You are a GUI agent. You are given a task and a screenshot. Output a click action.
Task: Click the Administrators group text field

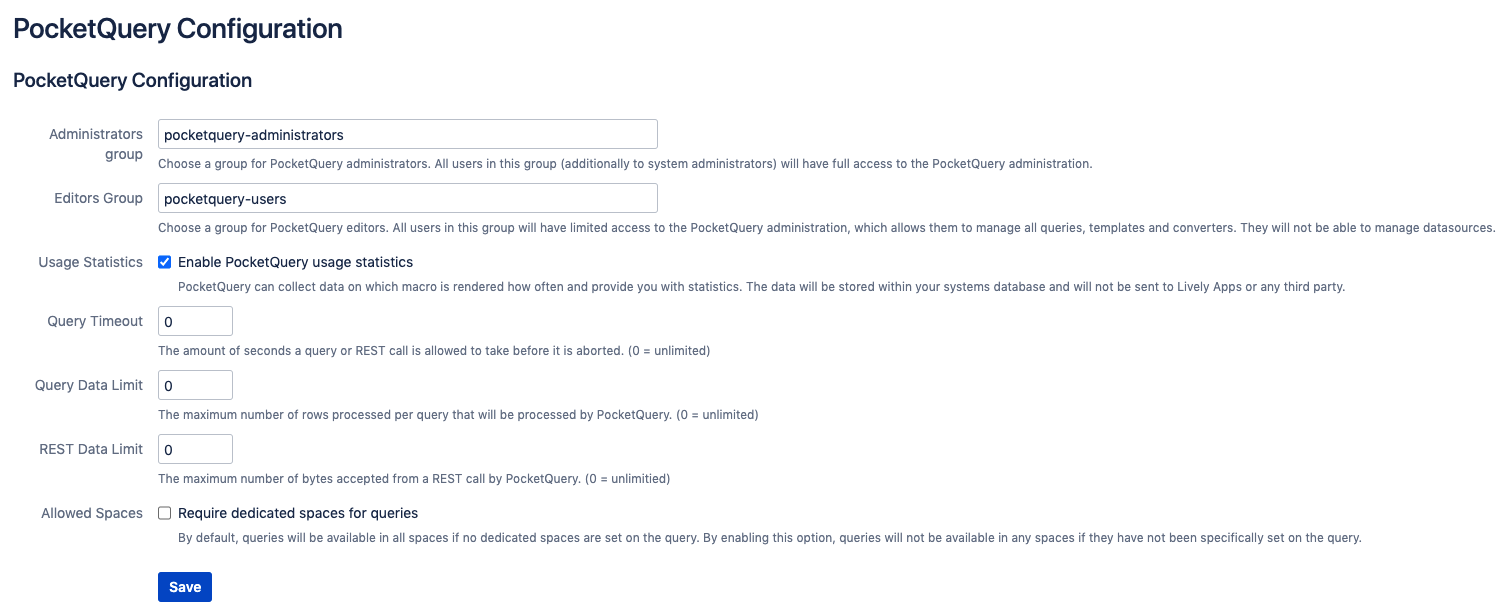point(407,134)
